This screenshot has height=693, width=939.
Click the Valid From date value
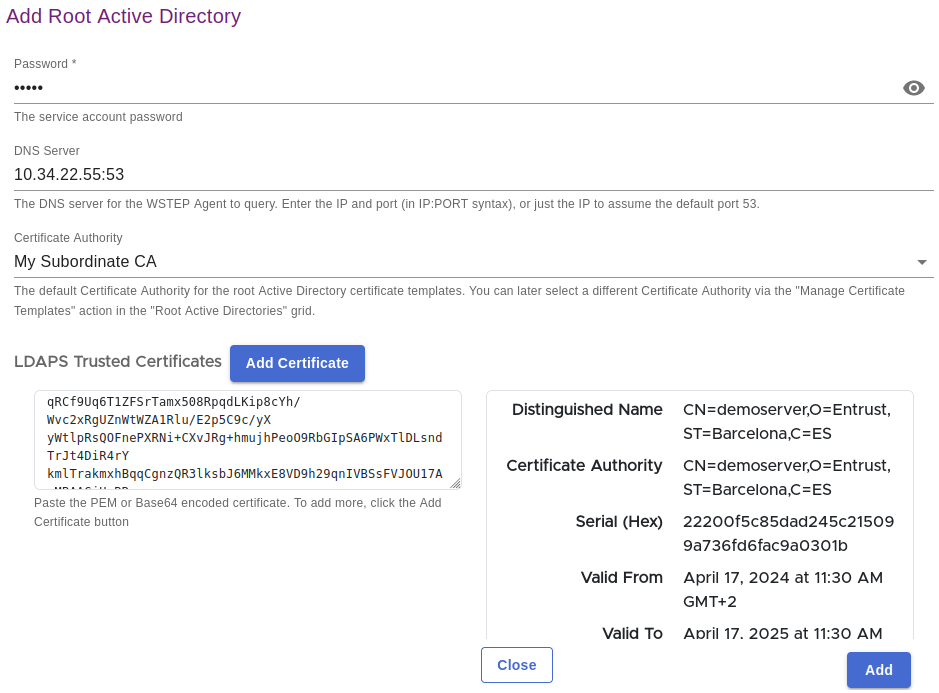(x=782, y=590)
